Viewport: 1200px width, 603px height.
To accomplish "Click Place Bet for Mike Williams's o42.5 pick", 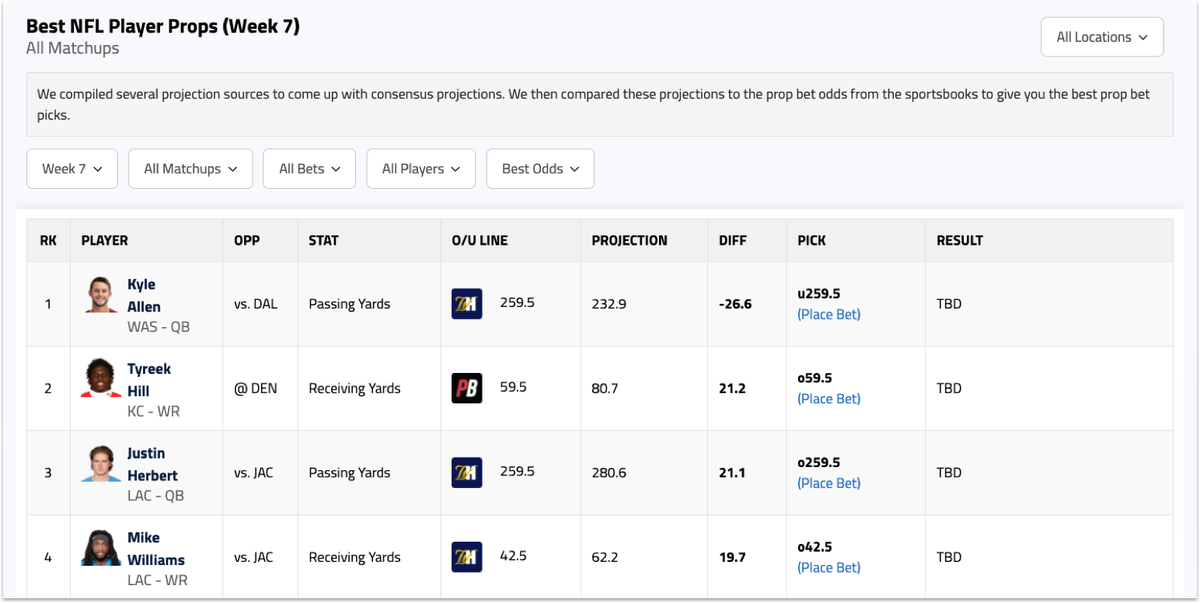I will (828, 568).
